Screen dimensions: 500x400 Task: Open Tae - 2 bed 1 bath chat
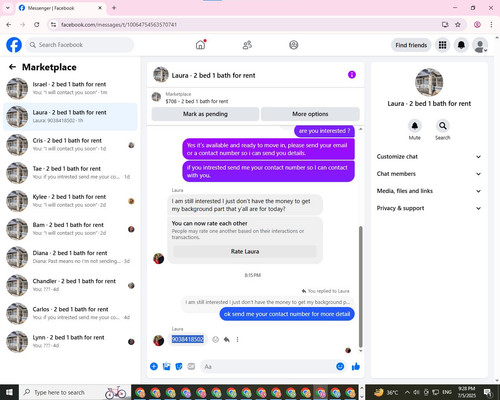(70, 173)
